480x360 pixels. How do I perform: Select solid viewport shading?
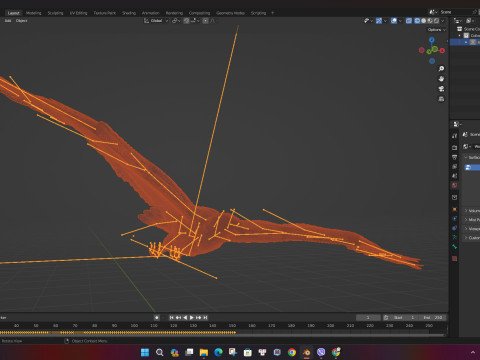424,21
